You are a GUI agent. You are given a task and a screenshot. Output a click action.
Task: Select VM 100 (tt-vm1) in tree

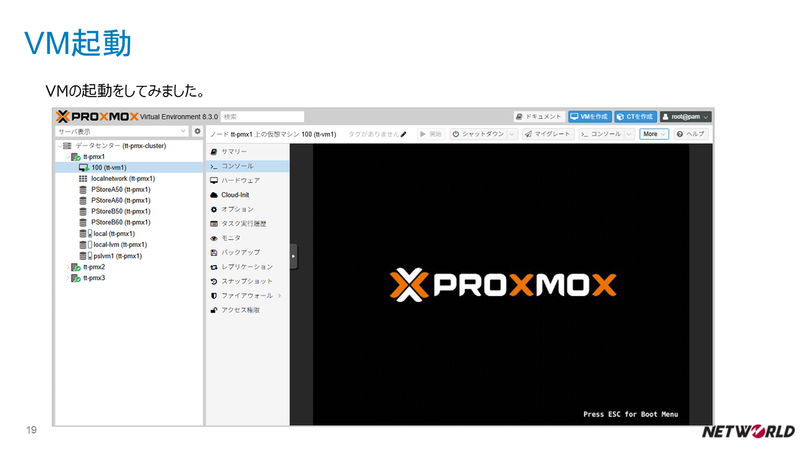pyautogui.click(x=109, y=168)
